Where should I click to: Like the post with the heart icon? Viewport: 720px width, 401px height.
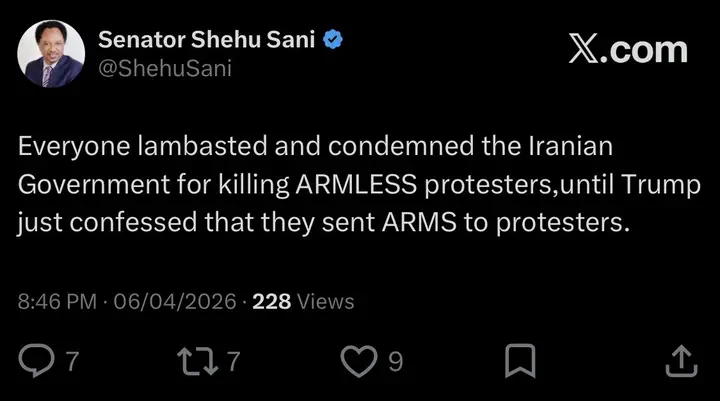pyautogui.click(x=357, y=359)
